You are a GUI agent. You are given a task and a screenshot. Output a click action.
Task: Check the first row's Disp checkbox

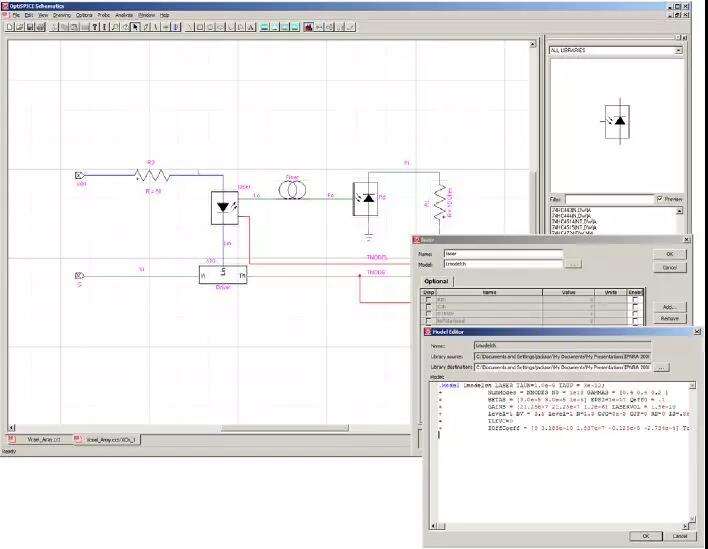point(429,300)
